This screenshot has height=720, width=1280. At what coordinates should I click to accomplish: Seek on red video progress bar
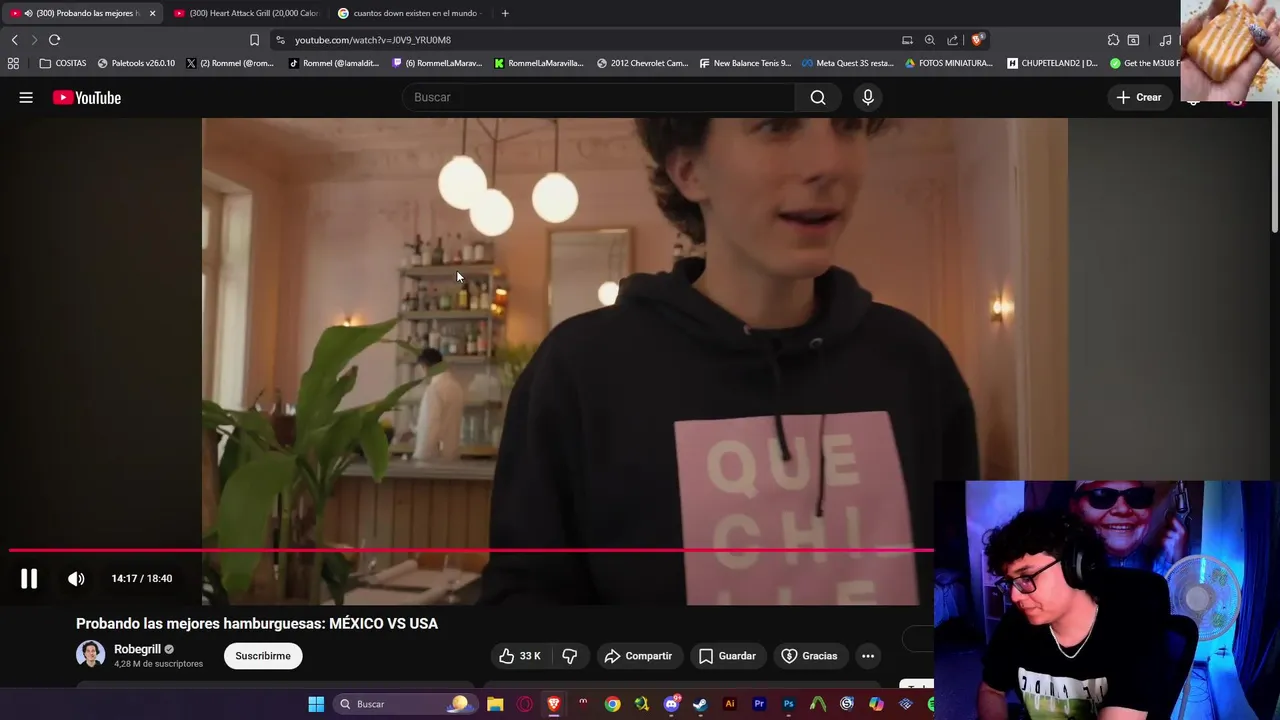coord(470,550)
